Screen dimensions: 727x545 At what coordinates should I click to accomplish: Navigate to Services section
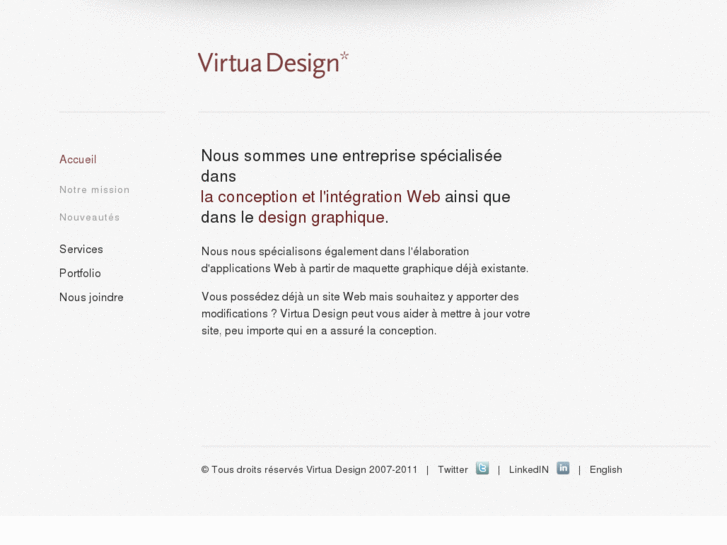(x=81, y=249)
